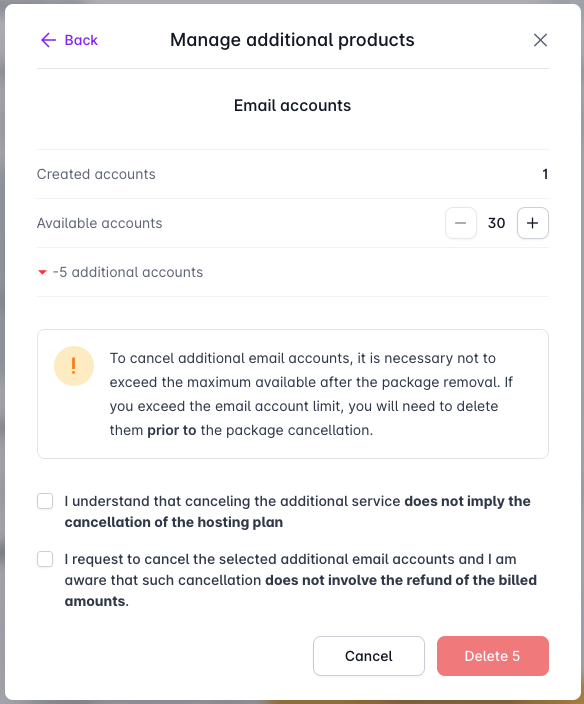Click the Email accounts heading
Viewport: 584px width, 704px height.
[292, 106]
